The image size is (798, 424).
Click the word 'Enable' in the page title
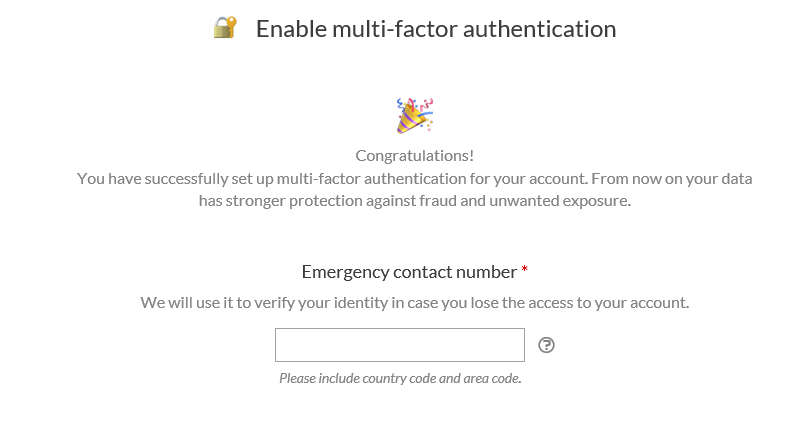(291, 29)
